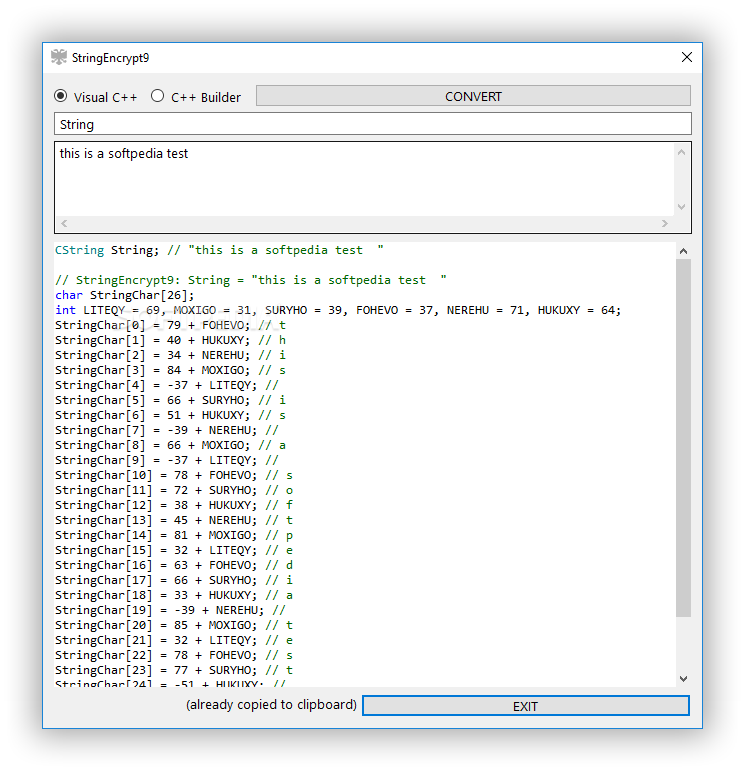
Task: Click the StringEncrypt9 app icon in title bar
Action: (x=59, y=58)
